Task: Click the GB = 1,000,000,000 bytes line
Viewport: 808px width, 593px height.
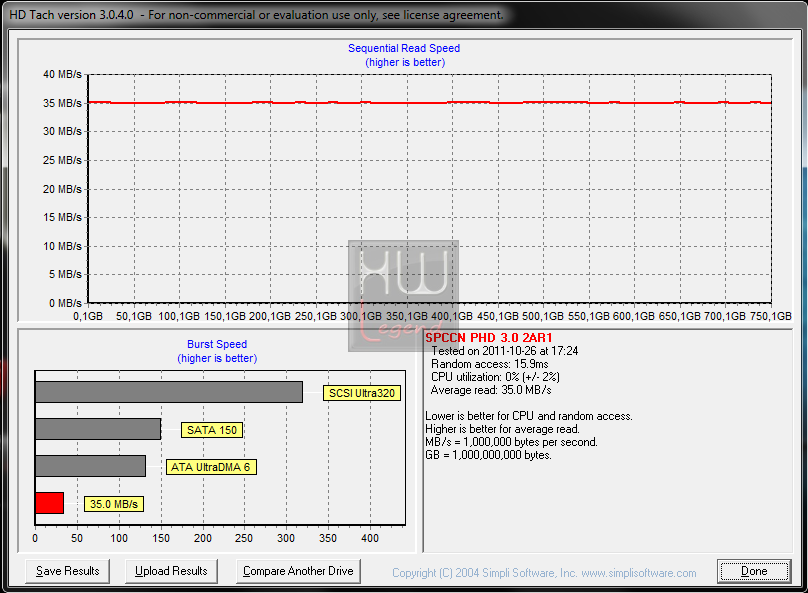Action: (x=488, y=455)
